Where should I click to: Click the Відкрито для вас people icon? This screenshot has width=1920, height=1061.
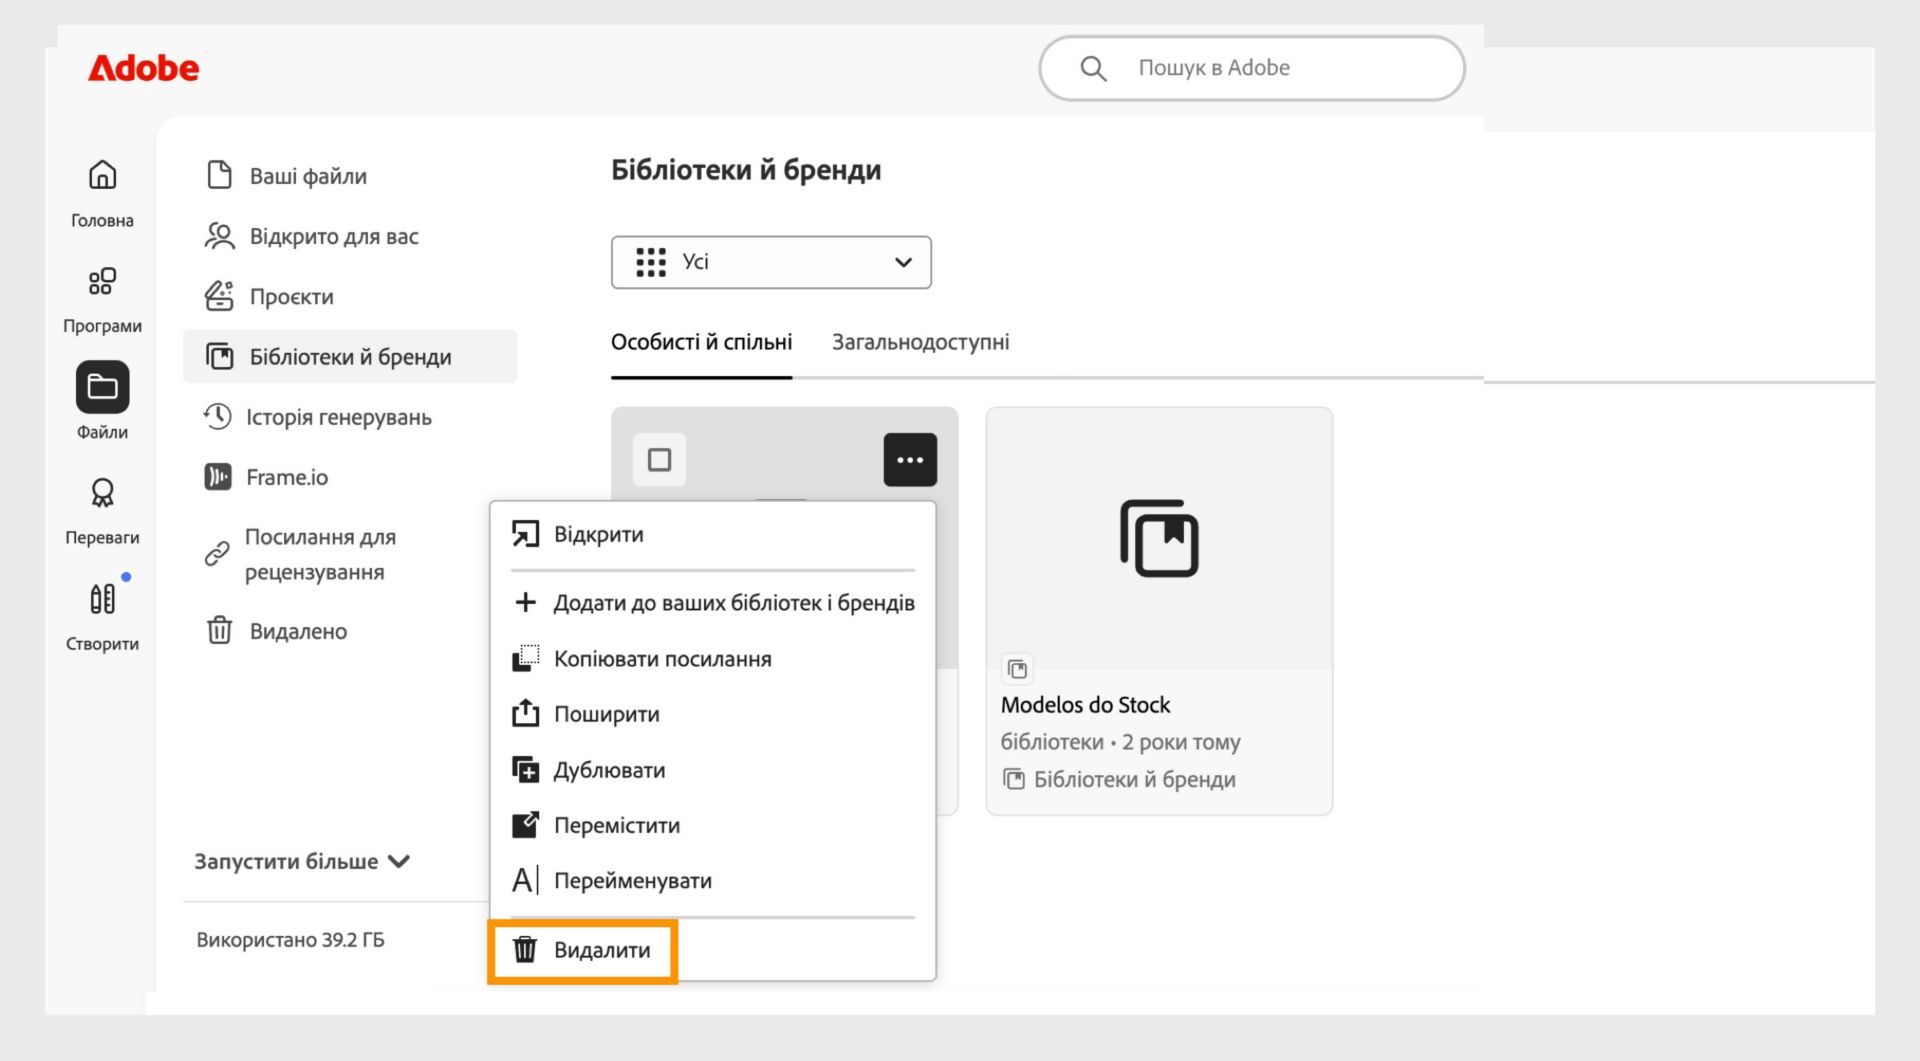219,236
